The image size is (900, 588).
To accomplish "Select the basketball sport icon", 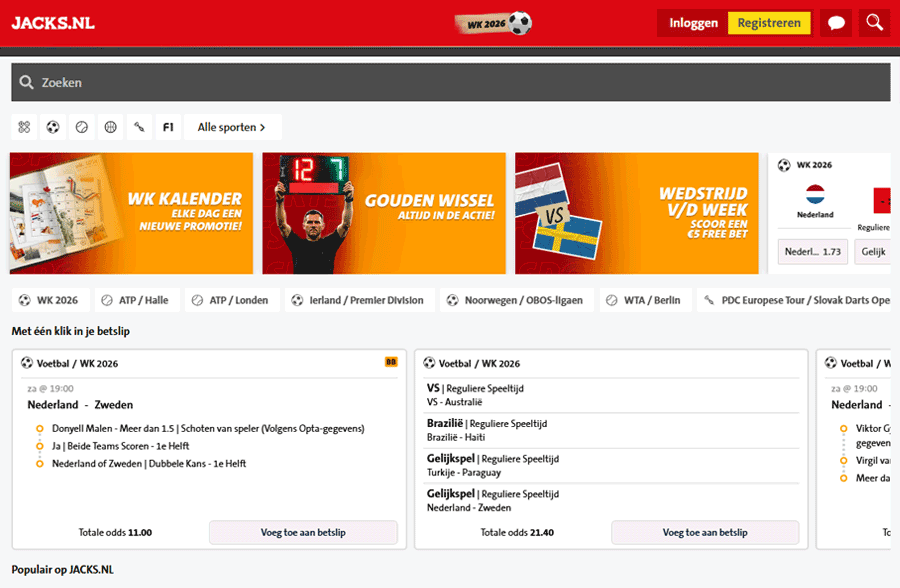I will [x=110, y=127].
